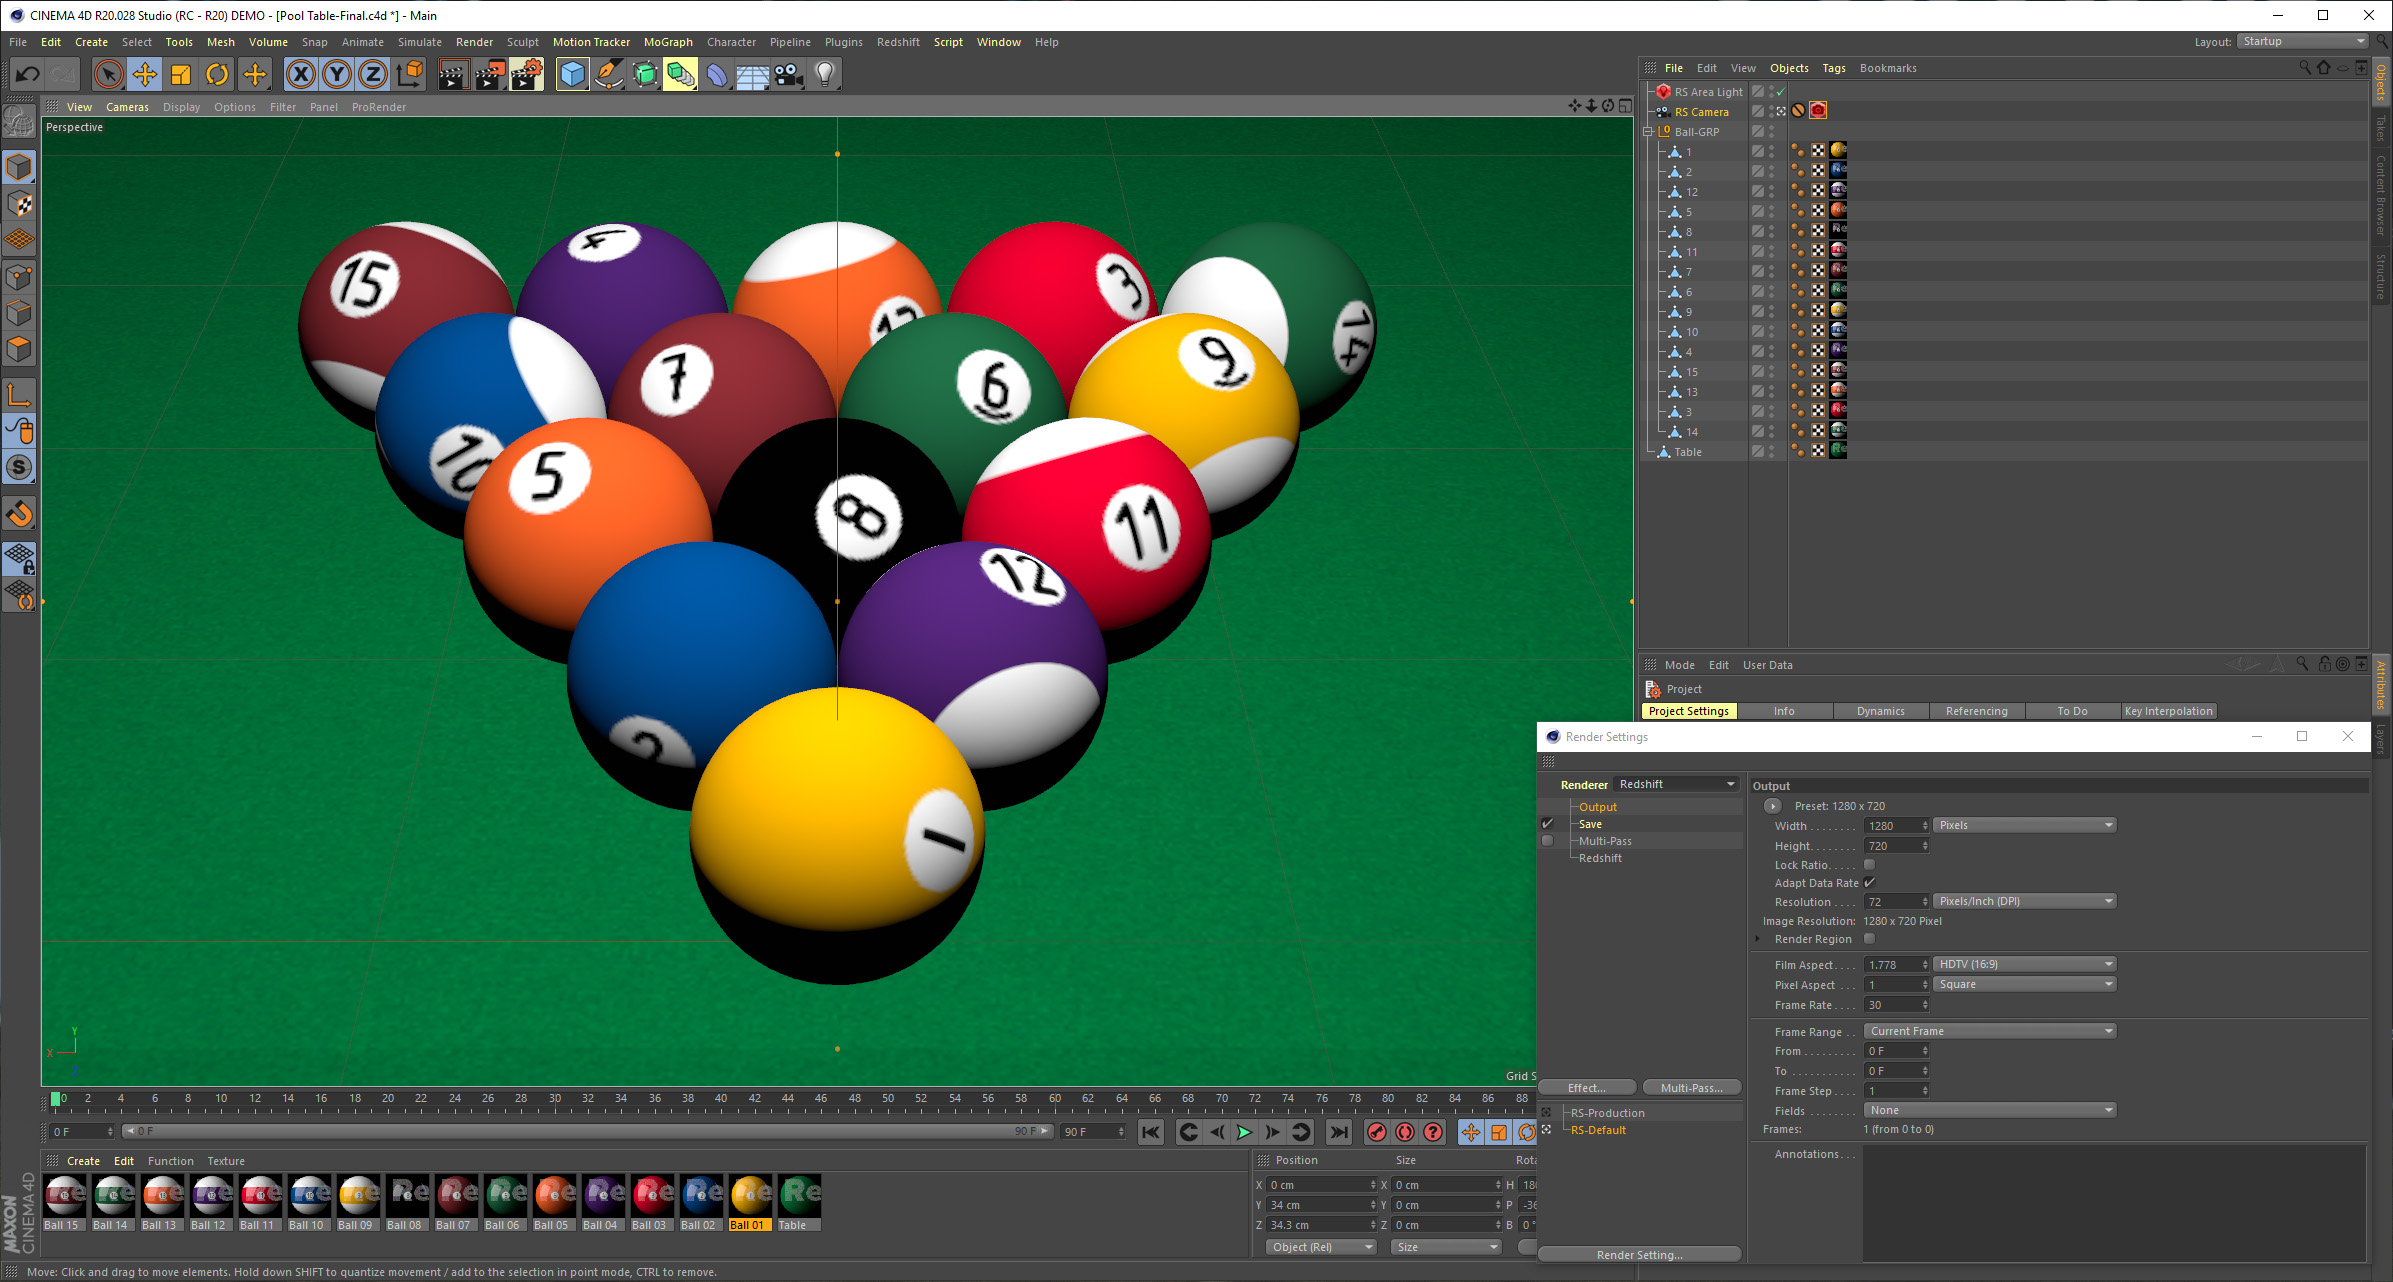This screenshot has height=1282, width=2393.
Task: Select the Table material thumbnail
Action: 799,1203
